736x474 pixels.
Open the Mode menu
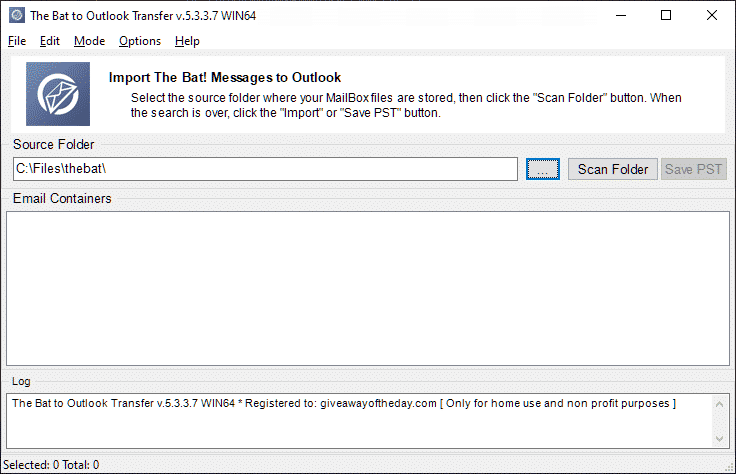90,41
